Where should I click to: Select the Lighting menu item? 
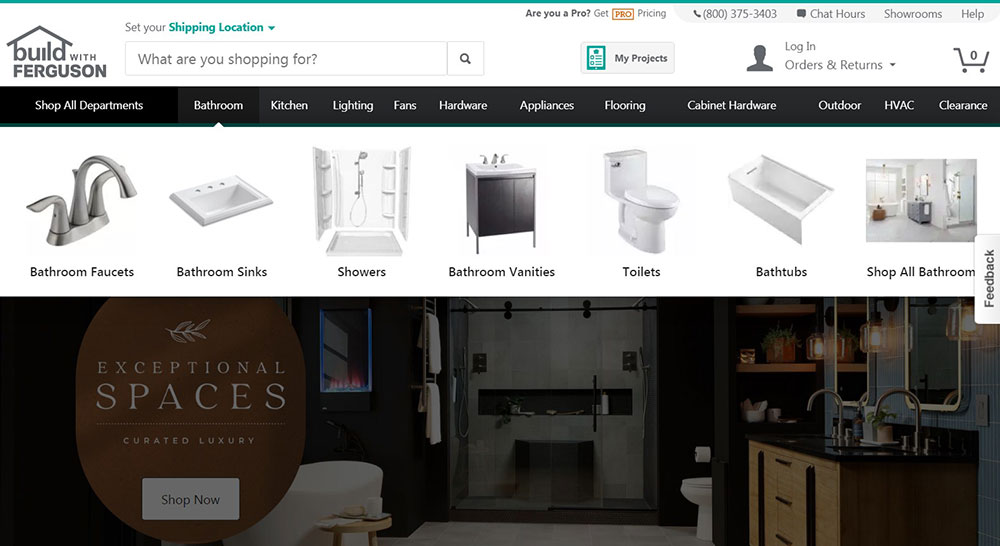[353, 105]
